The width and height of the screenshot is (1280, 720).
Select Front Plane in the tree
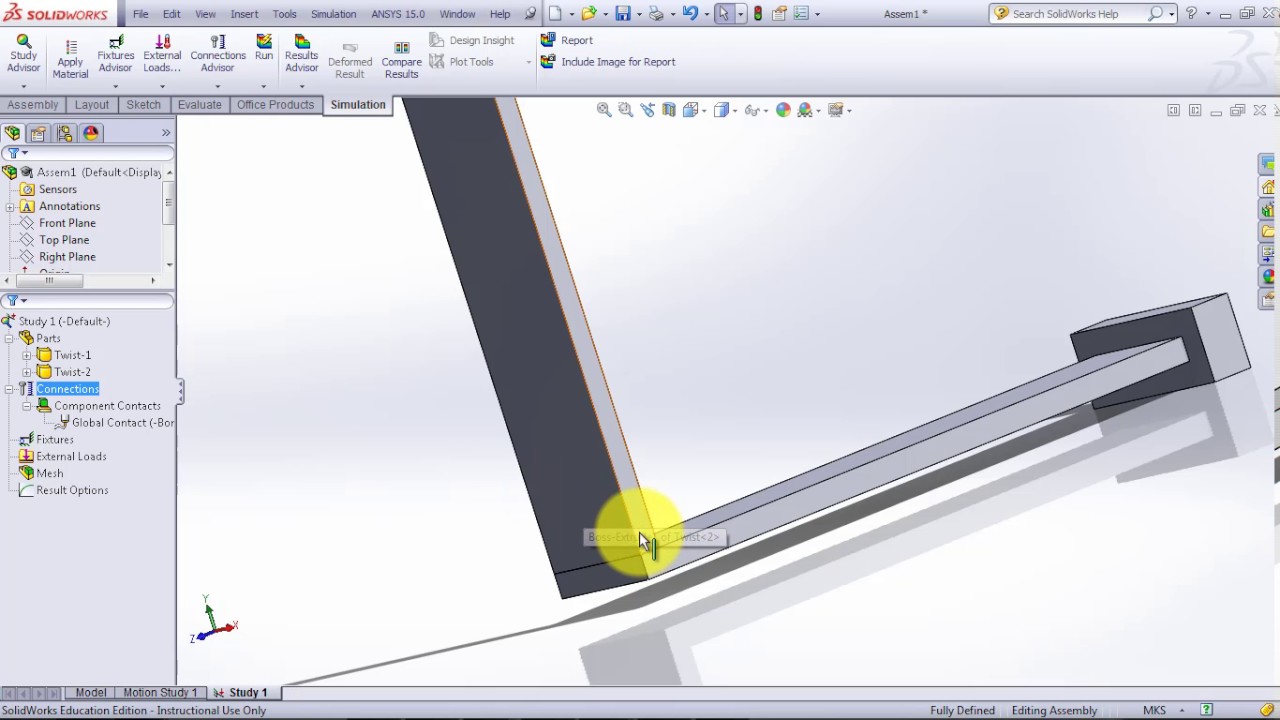pos(67,223)
